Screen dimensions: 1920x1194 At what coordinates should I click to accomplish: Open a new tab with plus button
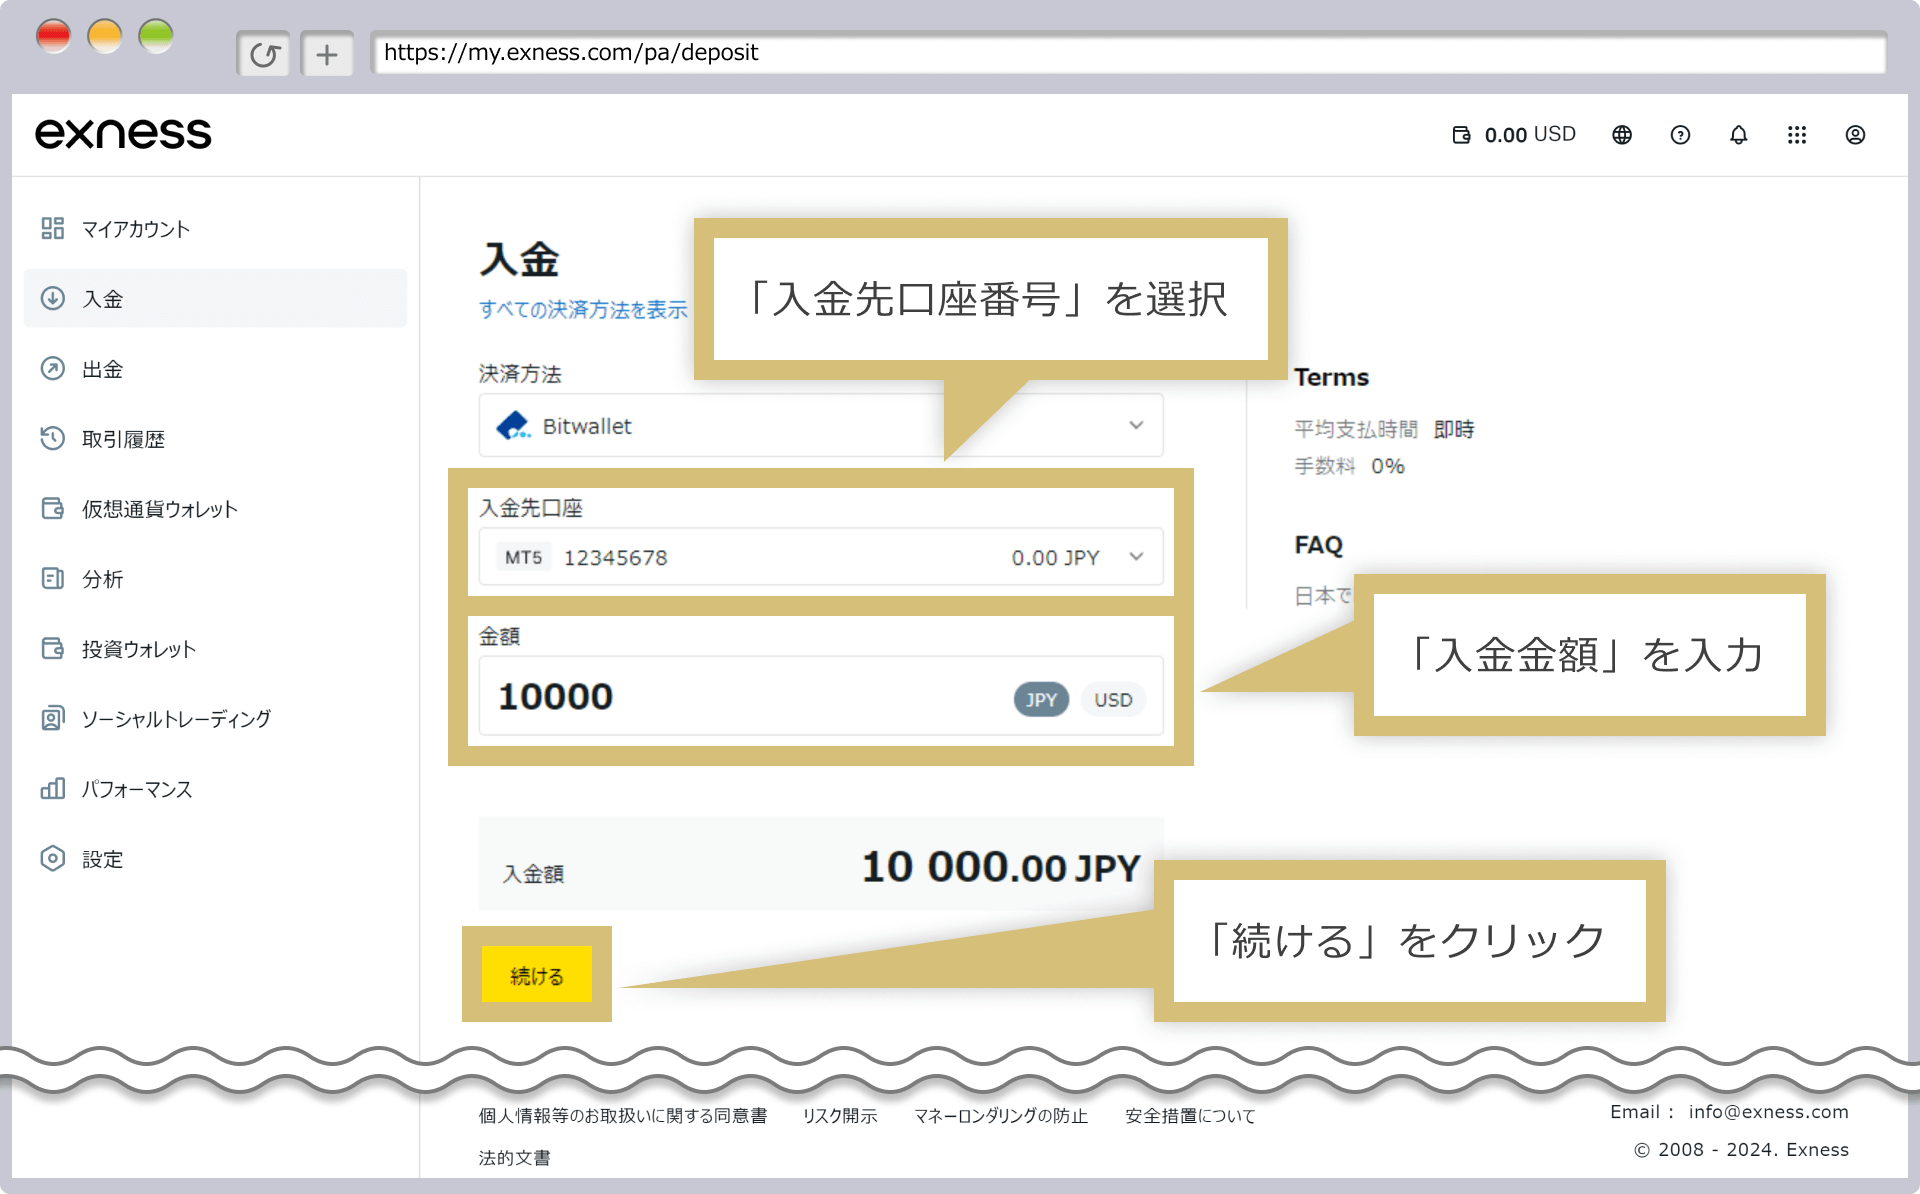click(x=327, y=54)
